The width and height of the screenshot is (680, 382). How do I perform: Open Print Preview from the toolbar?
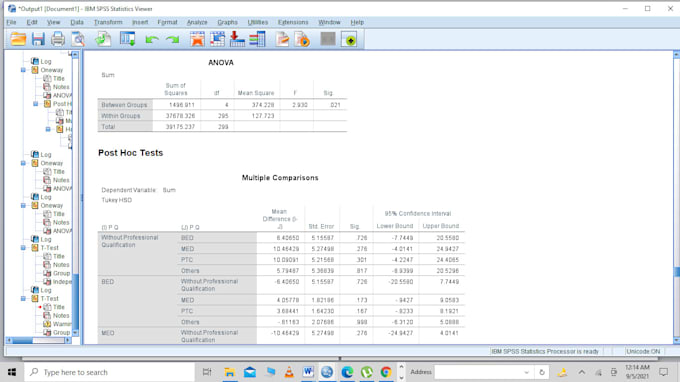point(78,39)
